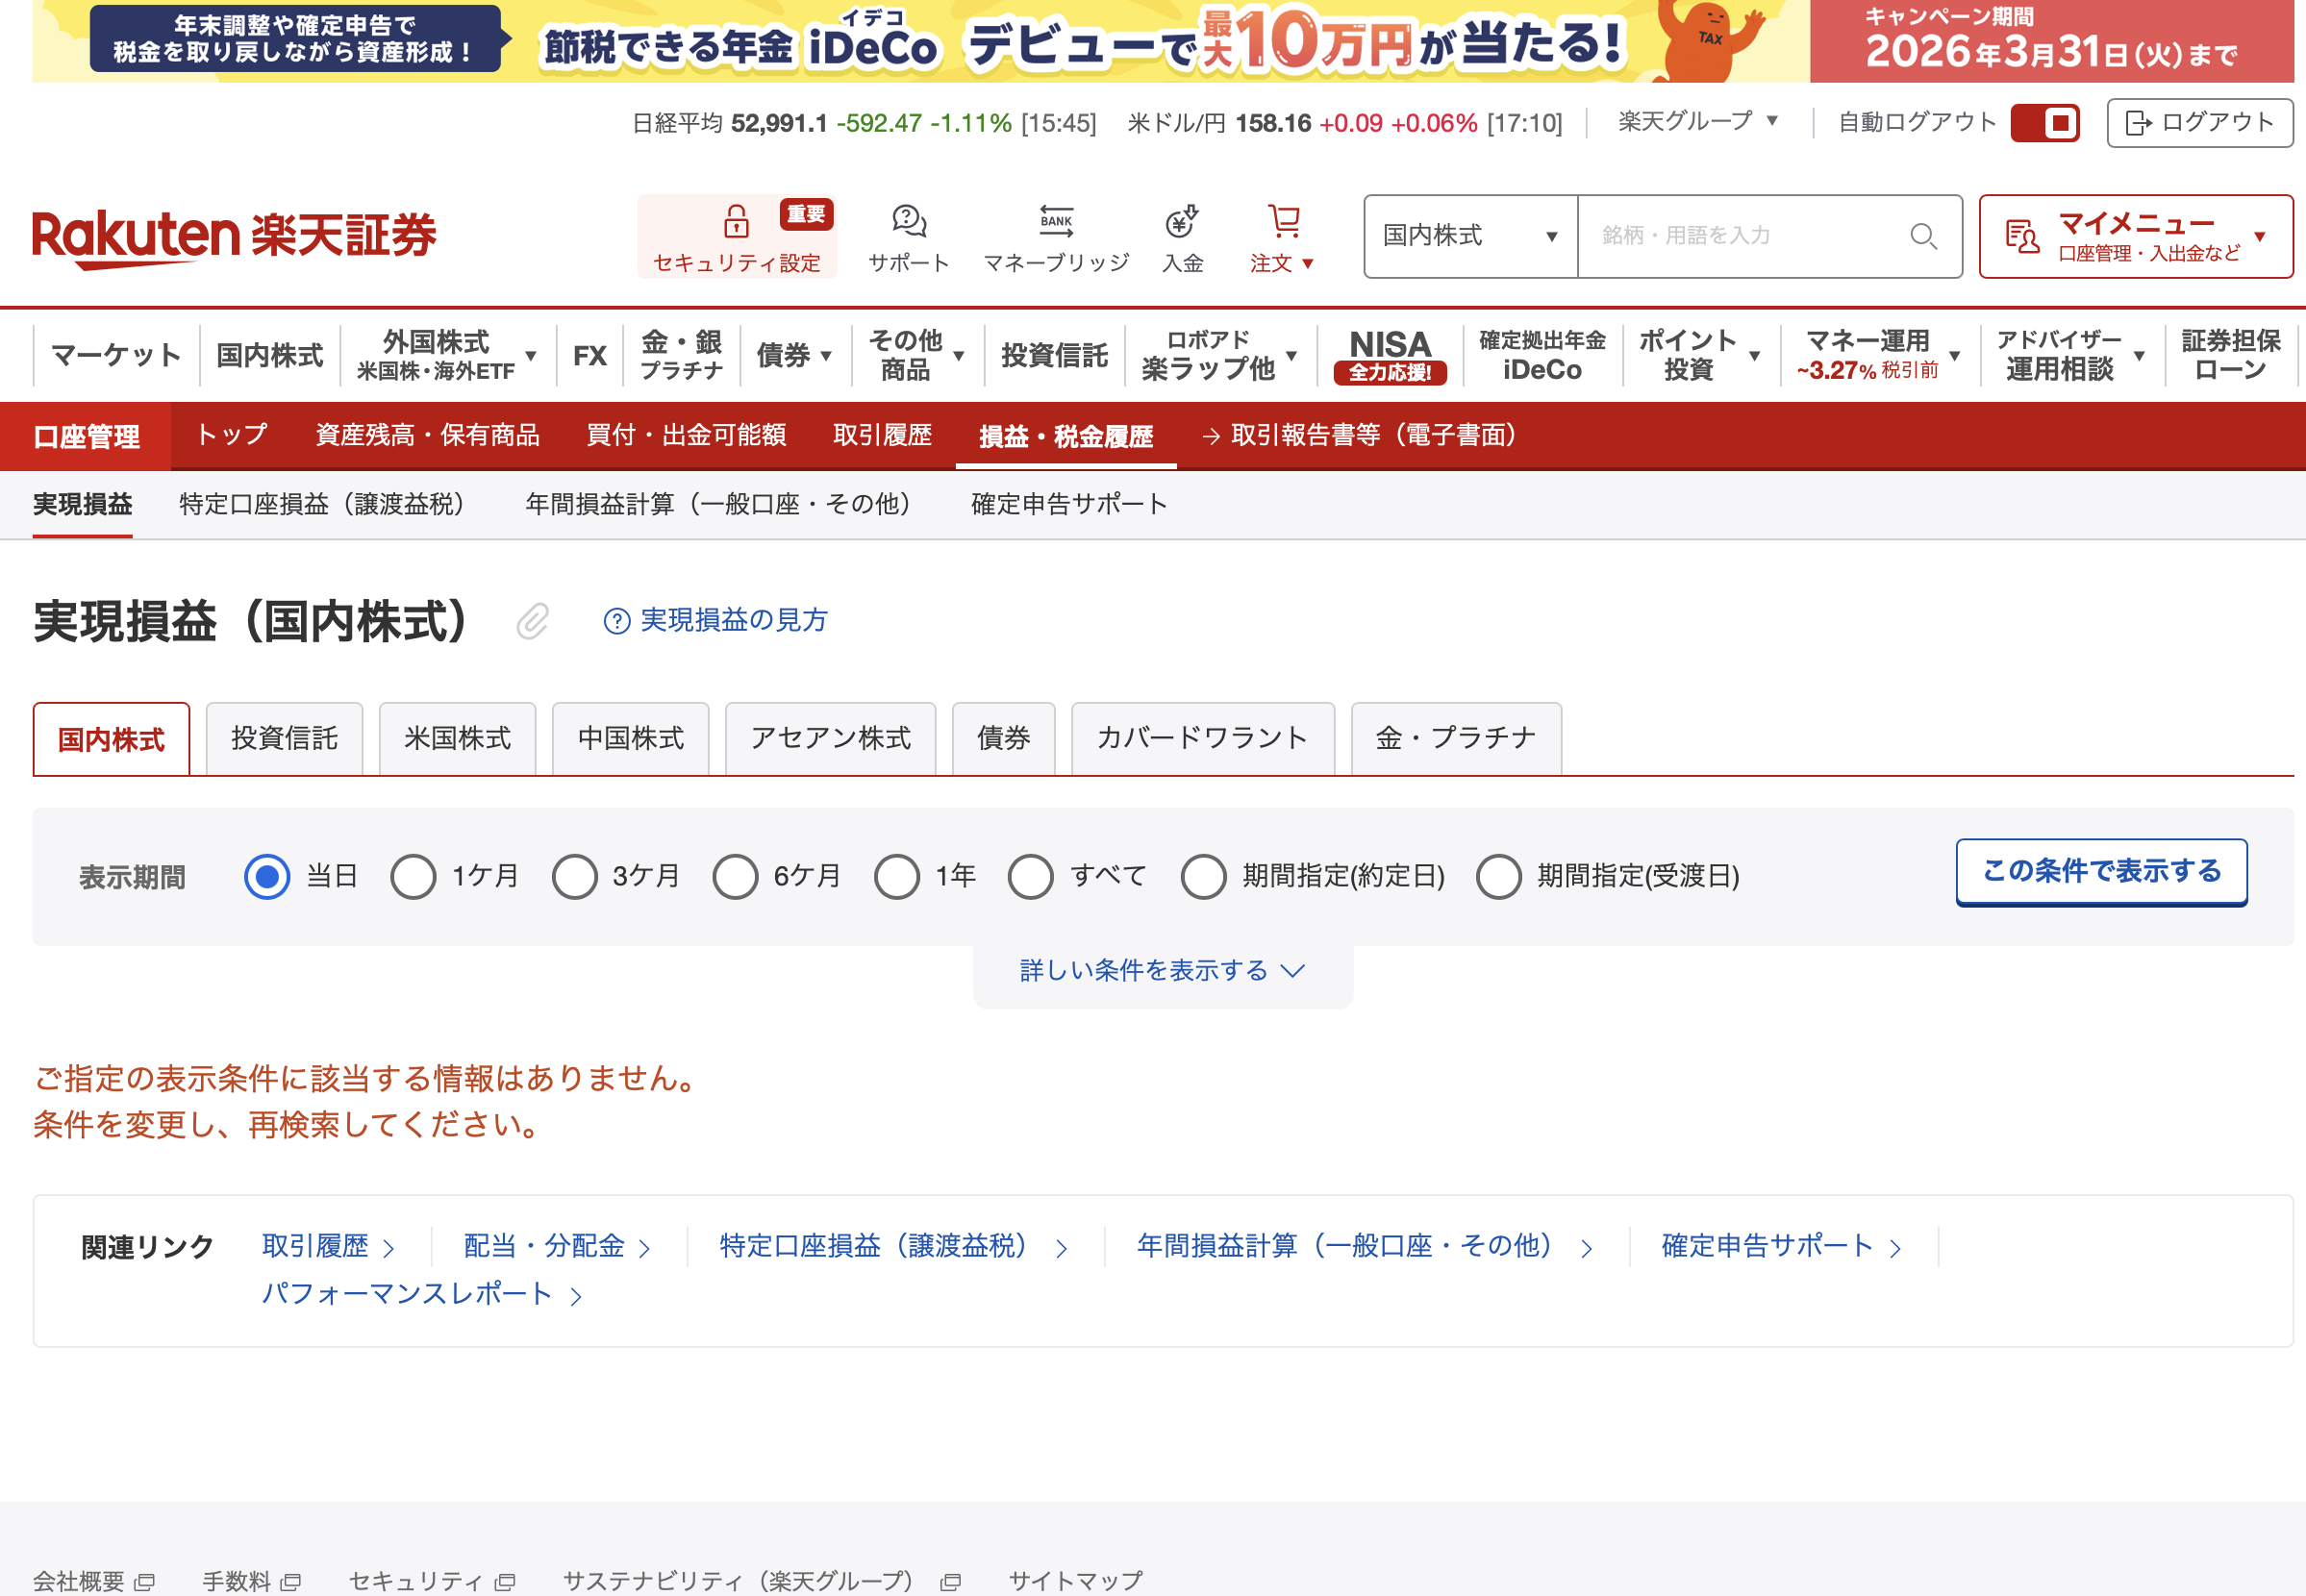Image resolution: width=2306 pixels, height=1596 pixels.
Task: Click the Security settings lock icon
Action: [736, 221]
